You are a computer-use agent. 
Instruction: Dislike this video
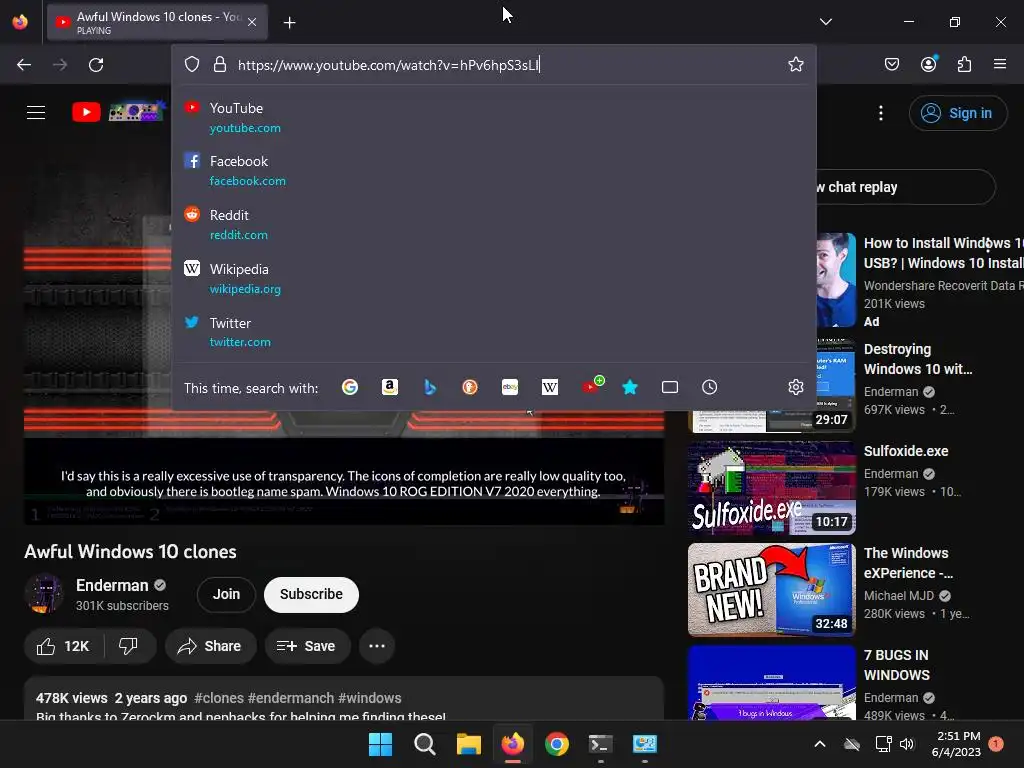(129, 646)
